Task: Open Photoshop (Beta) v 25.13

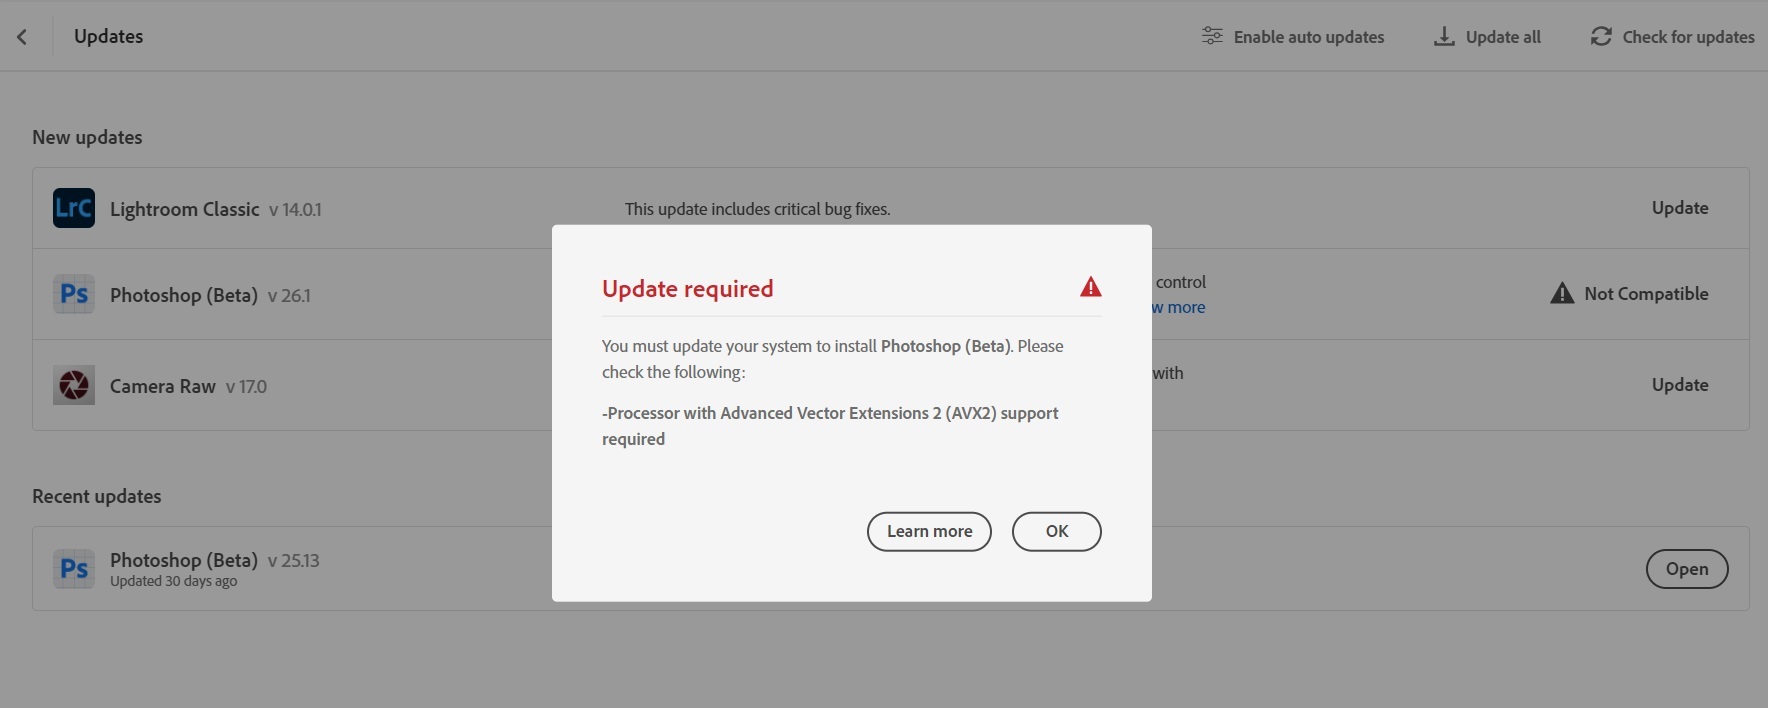Action: pos(1687,569)
